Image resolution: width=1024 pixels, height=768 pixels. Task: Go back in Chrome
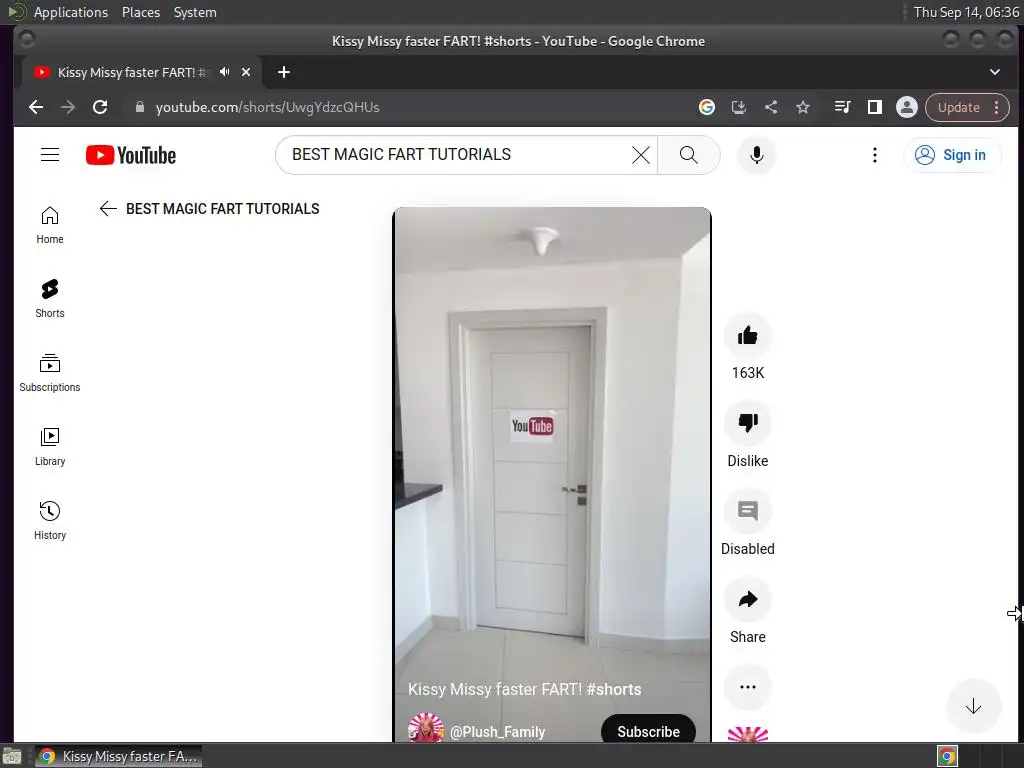pyautogui.click(x=36, y=107)
